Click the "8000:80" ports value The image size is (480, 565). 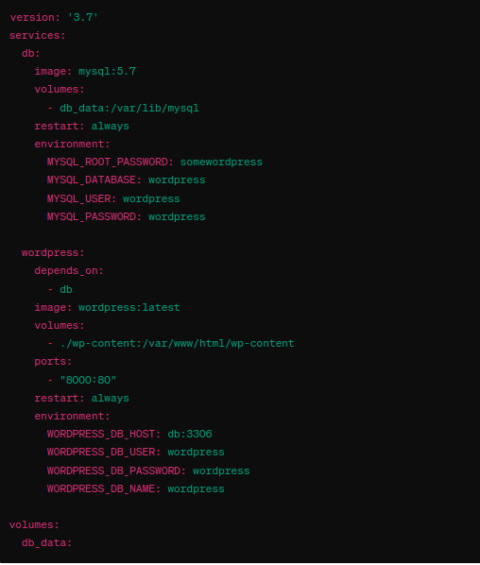(88, 380)
